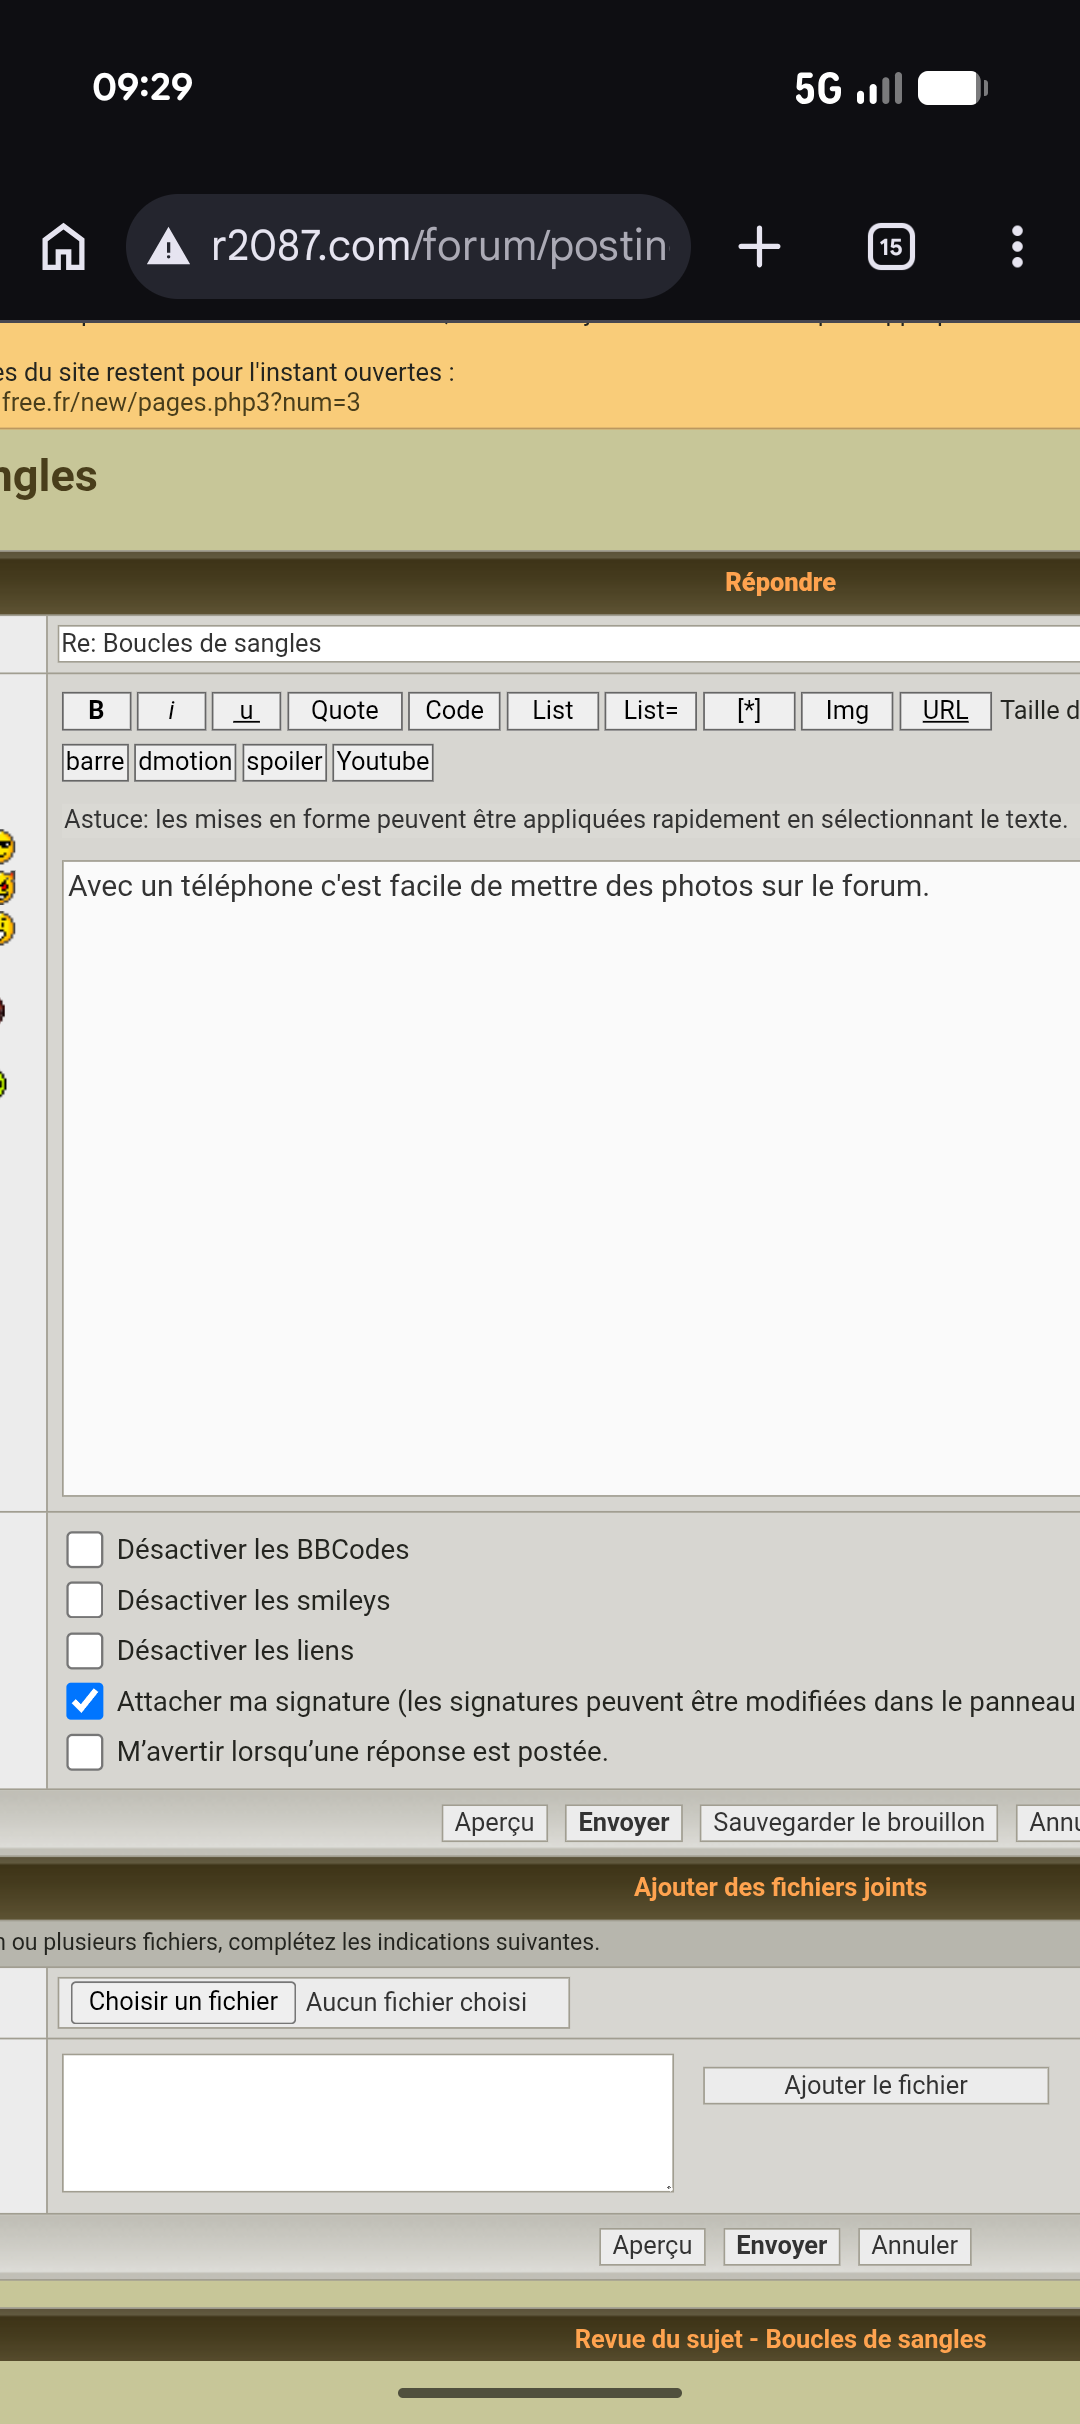Viewport: 1080px width, 2424px height.
Task: Focus the subject field Re: Boucles de sangles
Action: click(569, 644)
